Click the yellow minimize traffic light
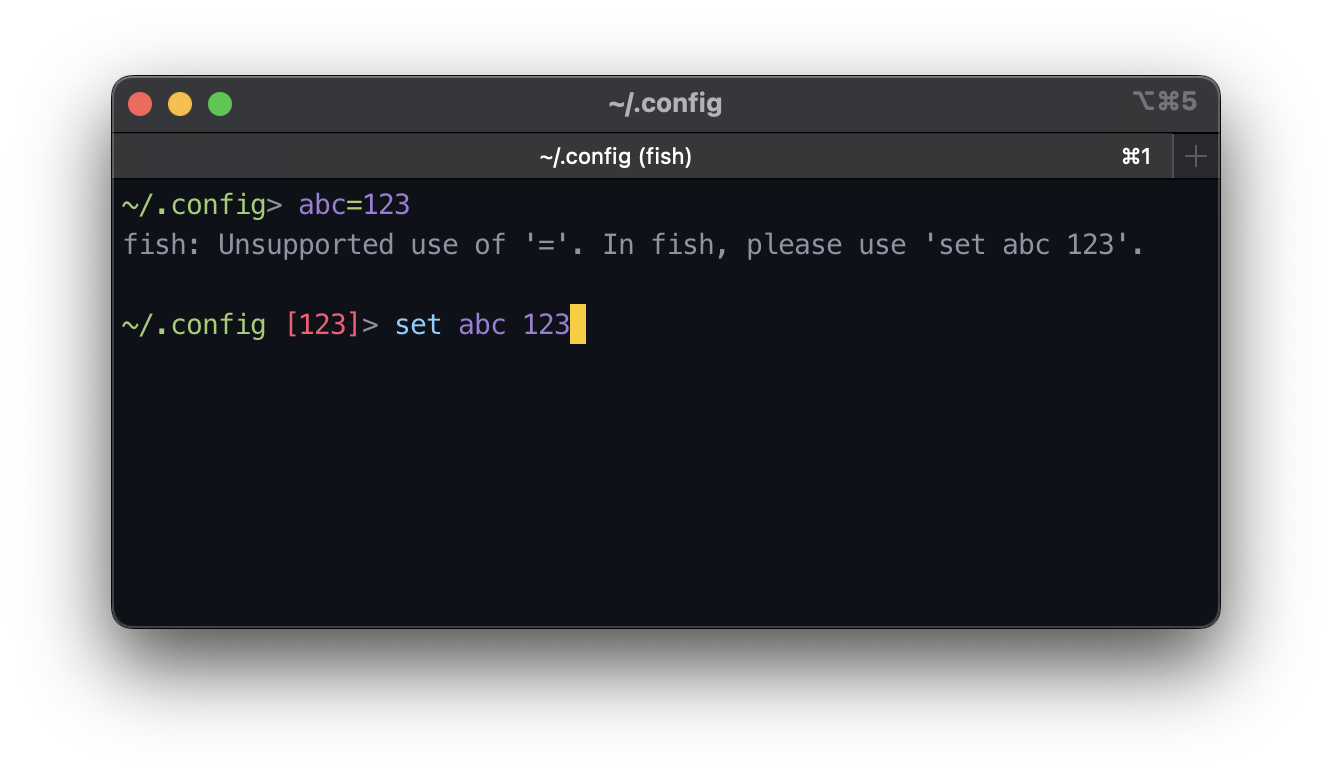This screenshot has width=1332, height=776. [180, 103]
